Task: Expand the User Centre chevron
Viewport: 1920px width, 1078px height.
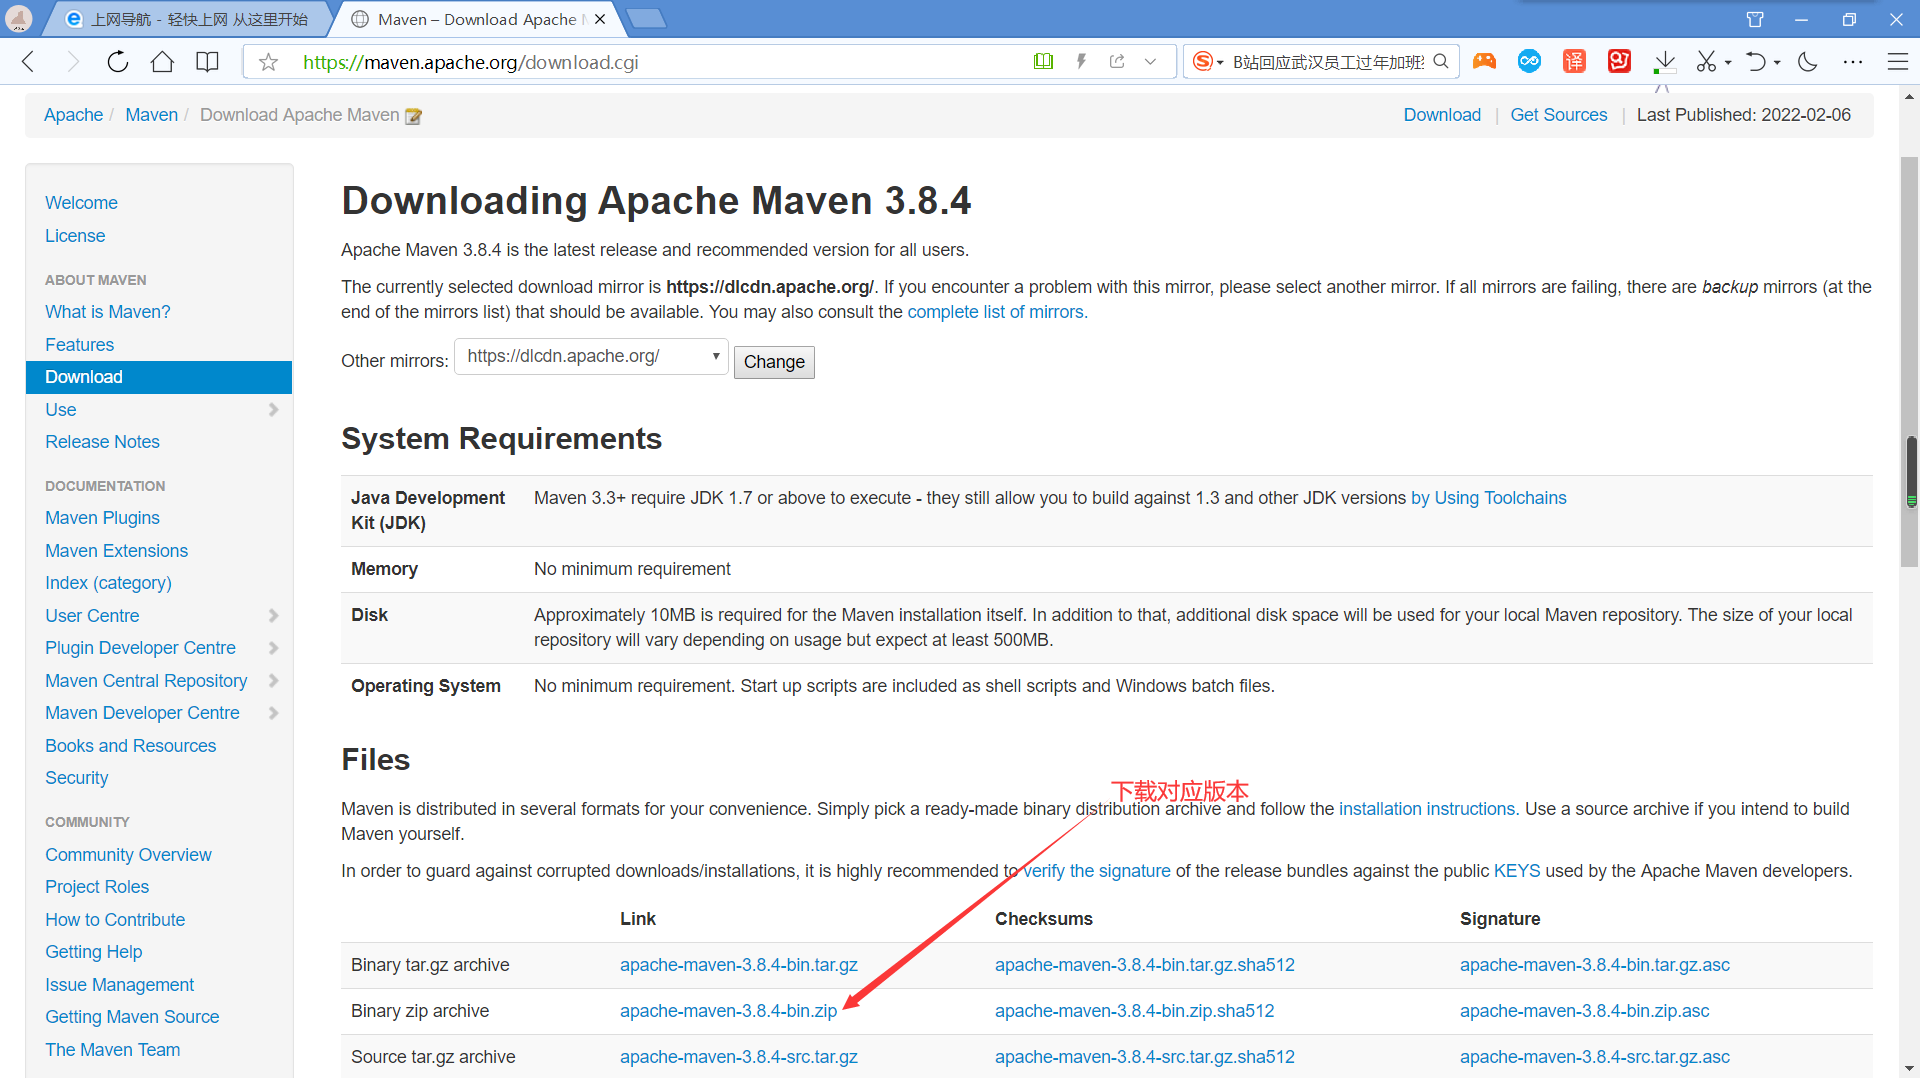Action: pos(273,616)
